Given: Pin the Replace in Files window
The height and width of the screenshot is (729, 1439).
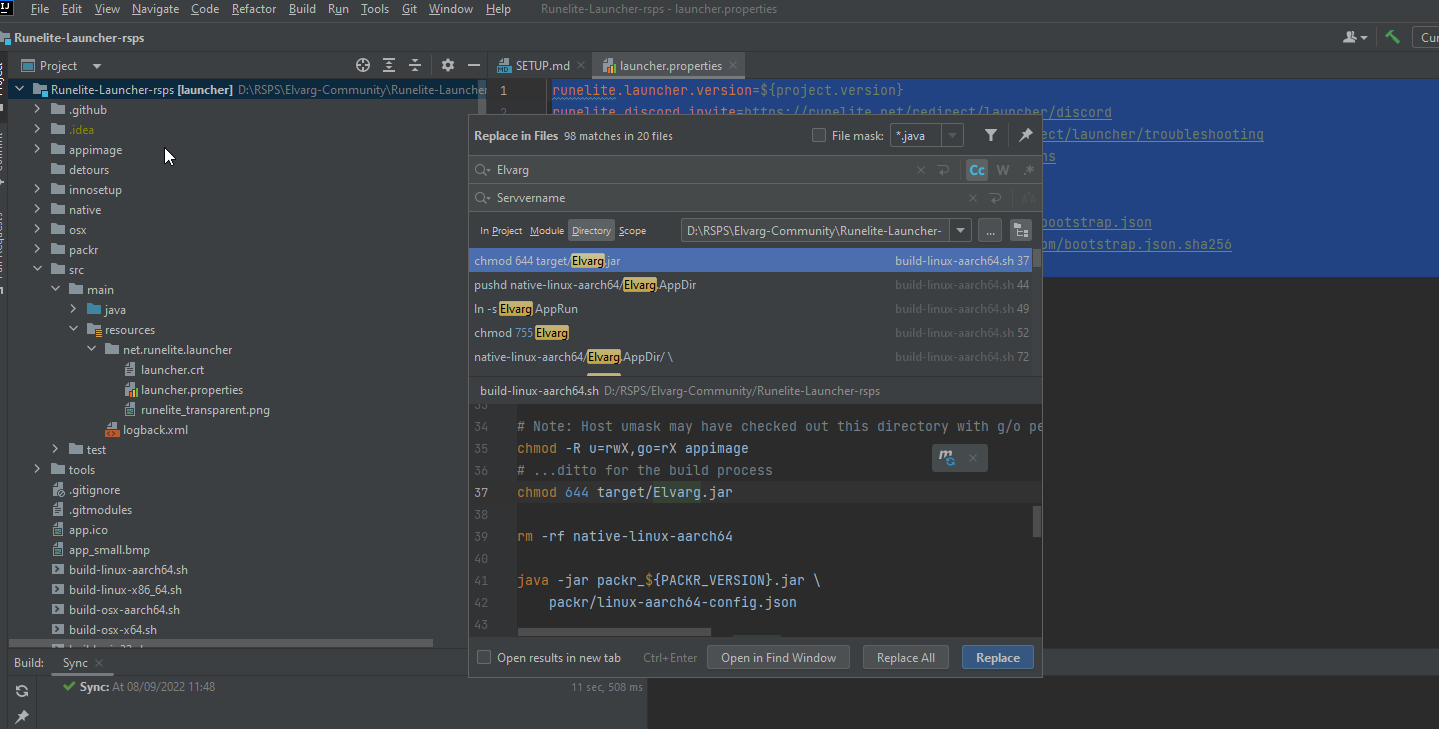Looking at the screenshot, I should coord(1025,135).
